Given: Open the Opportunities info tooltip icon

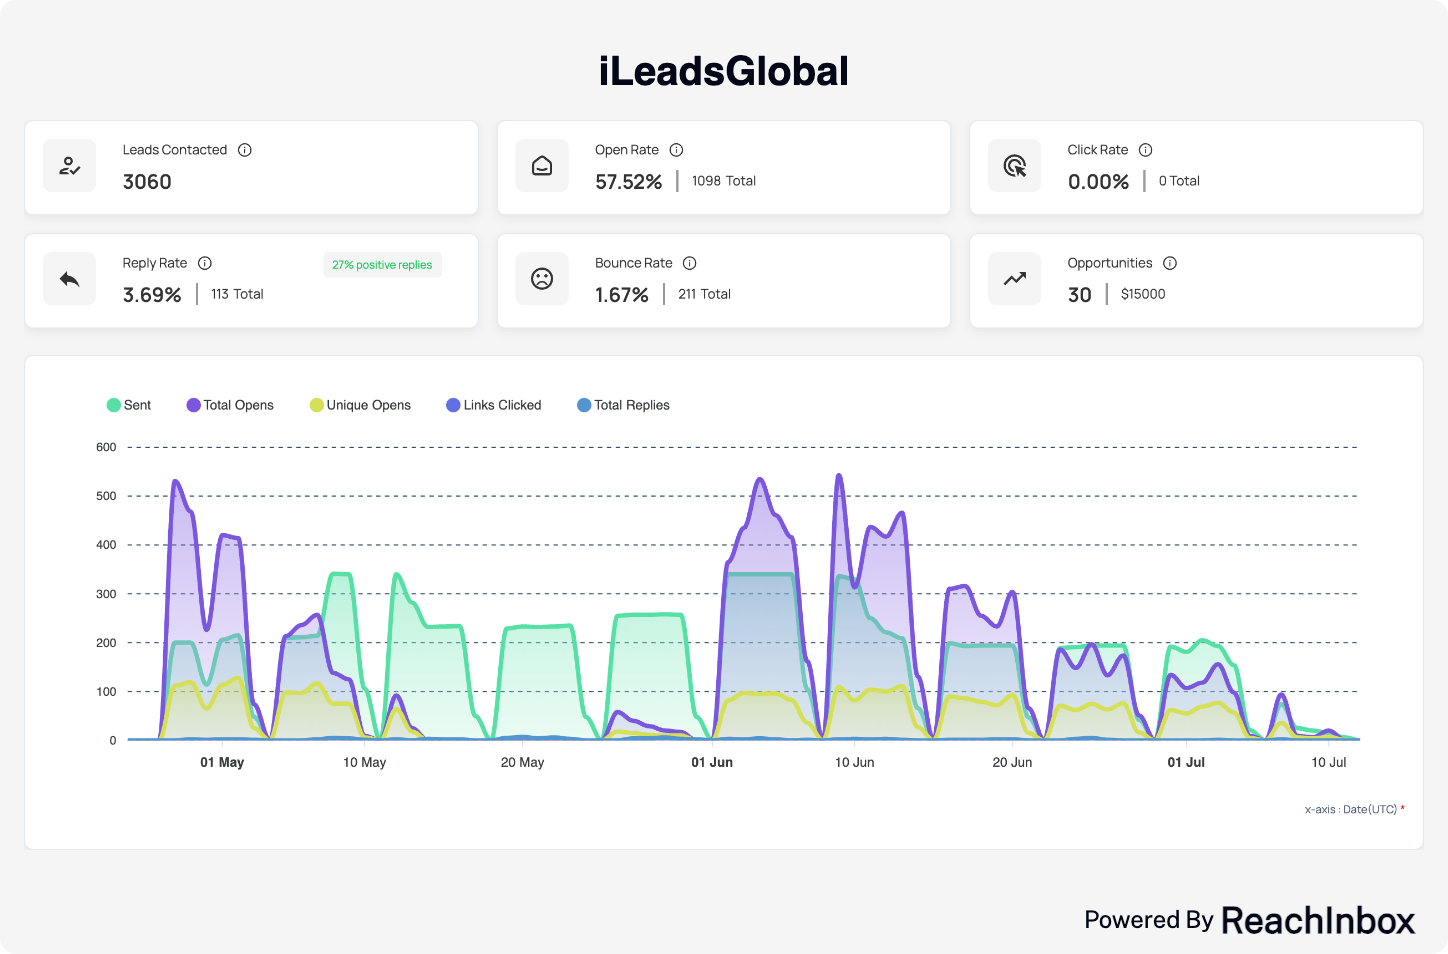Looking at the screenshot, I should (x=1170, y=263).
